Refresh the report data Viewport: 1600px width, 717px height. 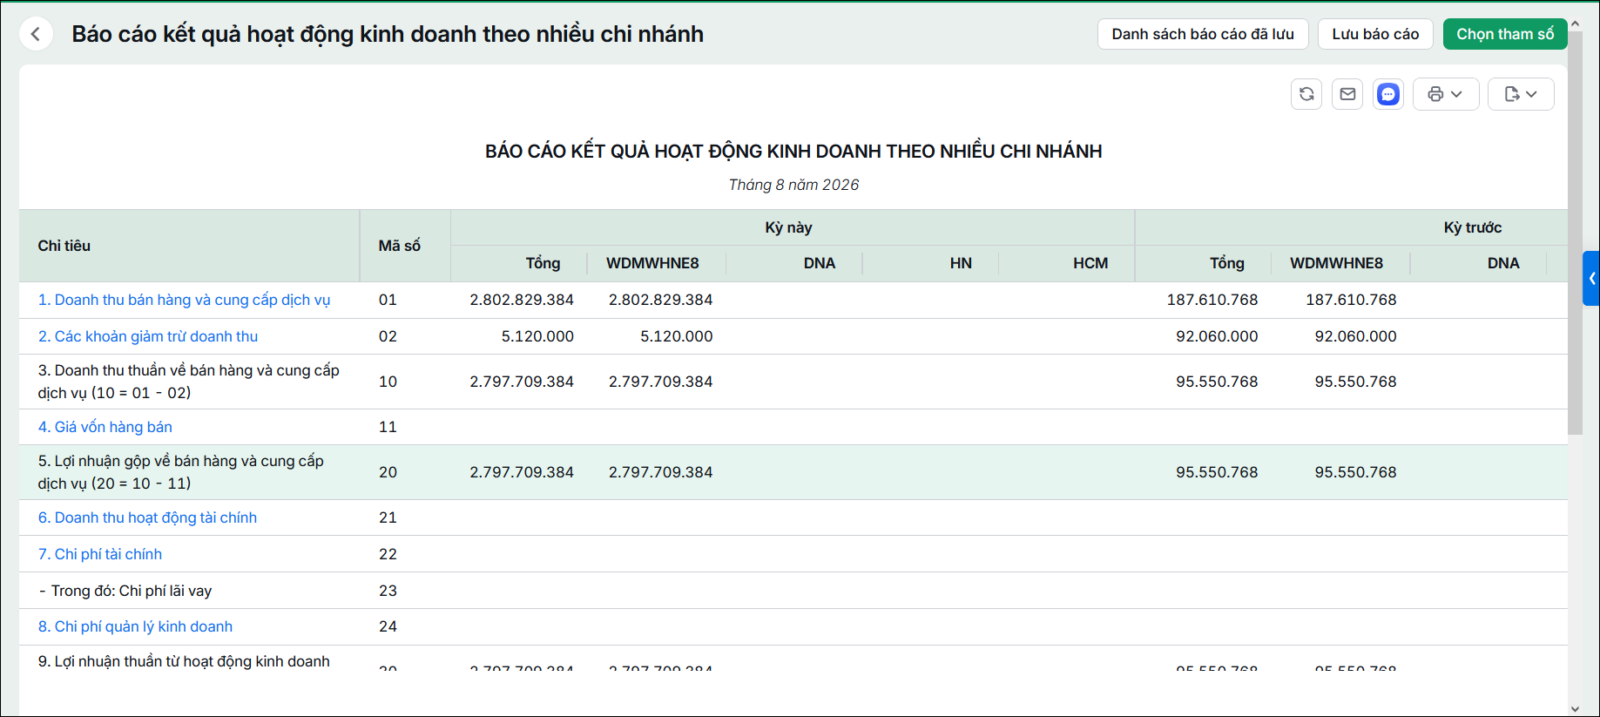[1306, 94]
